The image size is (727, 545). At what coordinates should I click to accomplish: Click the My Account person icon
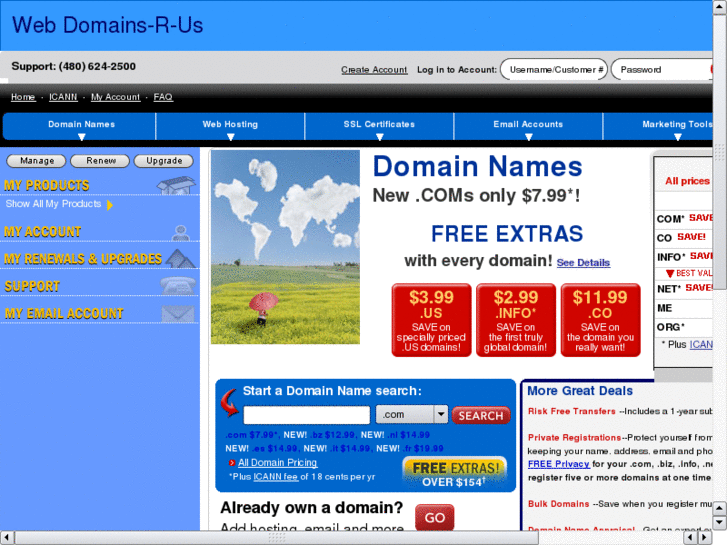tap(180, 232)
